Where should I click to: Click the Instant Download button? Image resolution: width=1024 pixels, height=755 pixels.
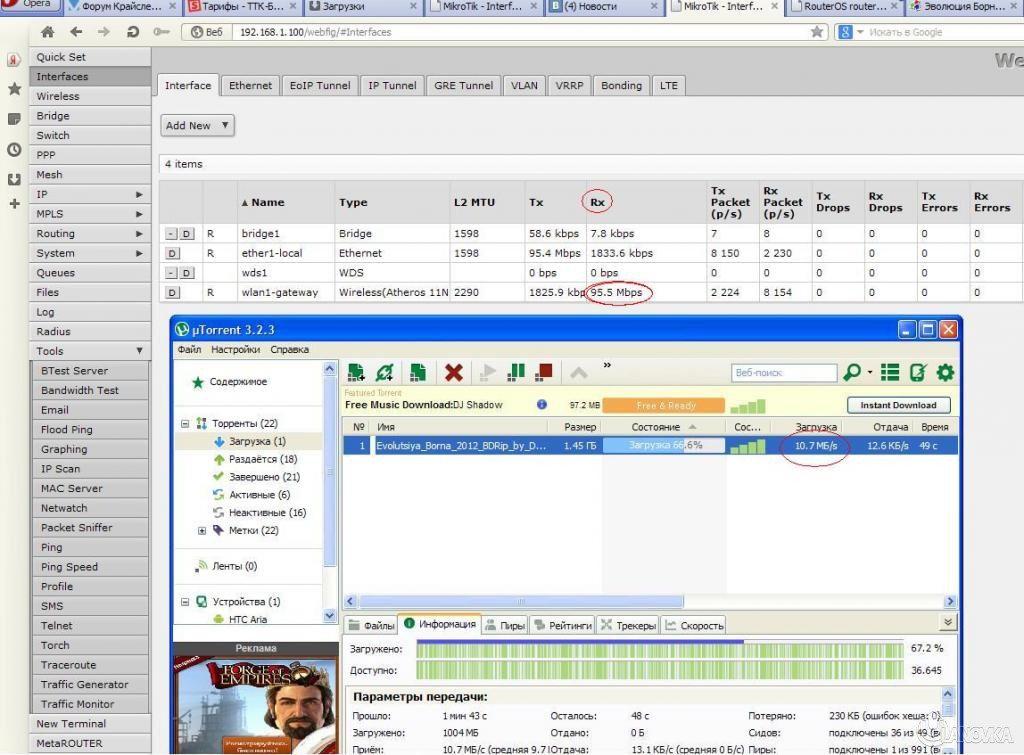pos(898,405)
